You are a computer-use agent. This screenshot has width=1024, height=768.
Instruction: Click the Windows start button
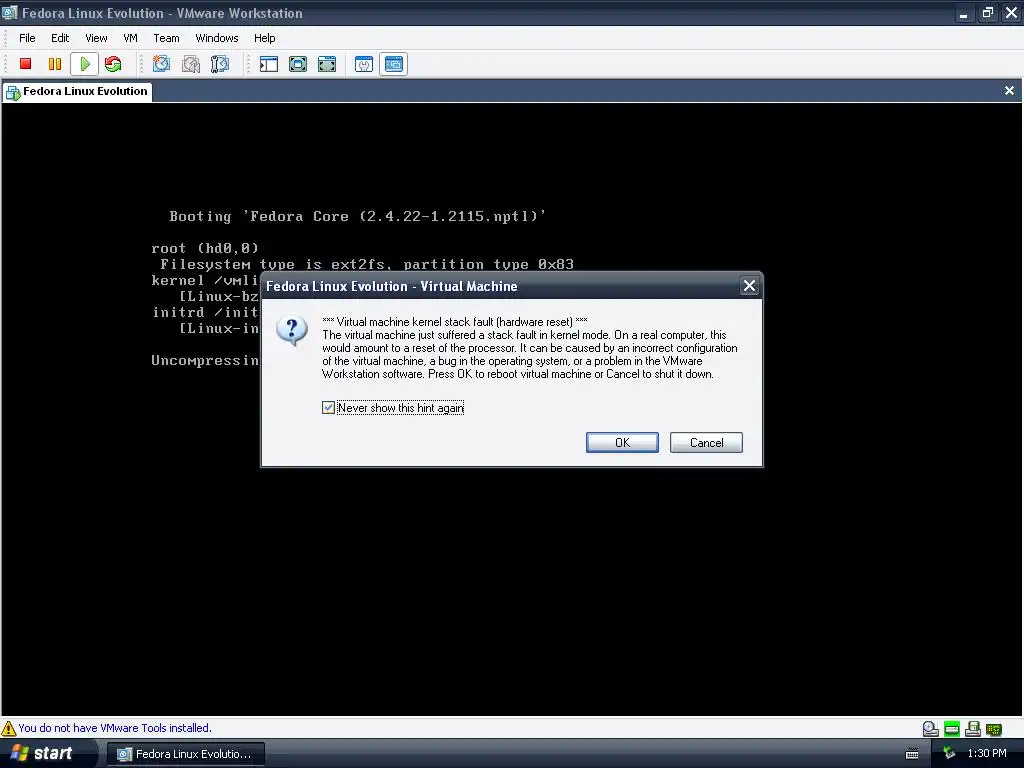click(47, 754)
